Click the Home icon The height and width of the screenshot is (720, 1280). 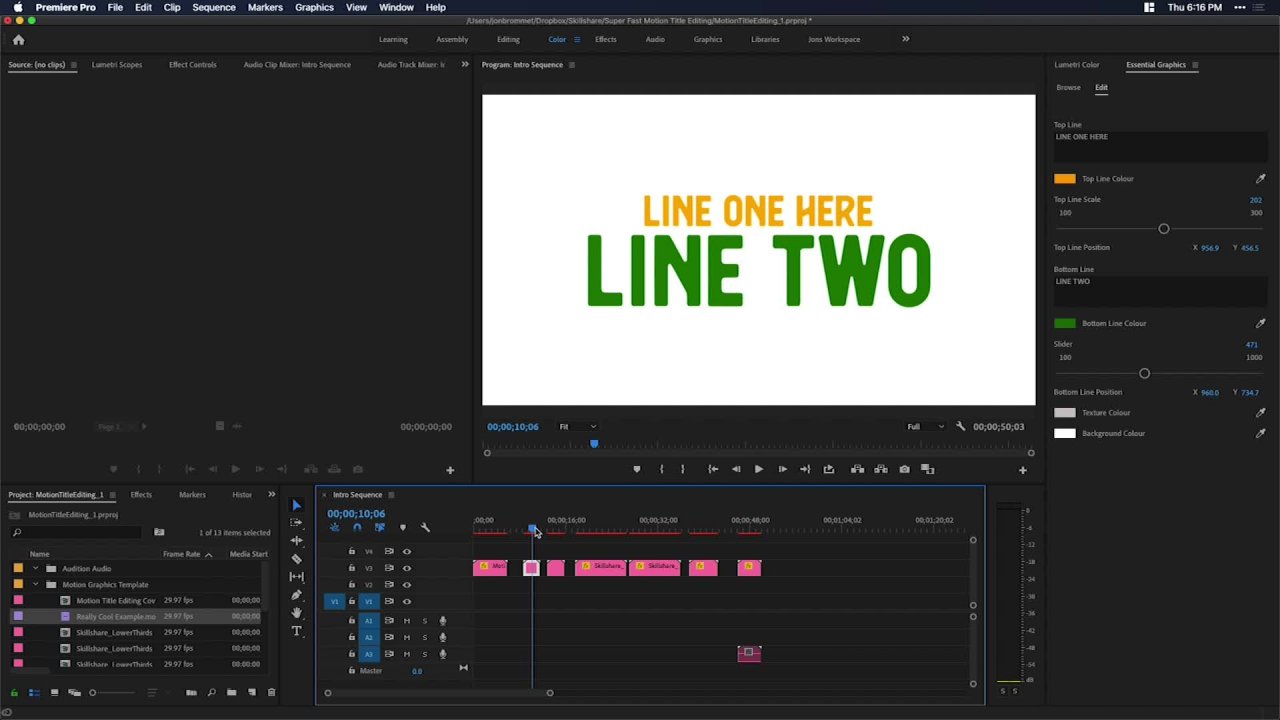point(18,40)
